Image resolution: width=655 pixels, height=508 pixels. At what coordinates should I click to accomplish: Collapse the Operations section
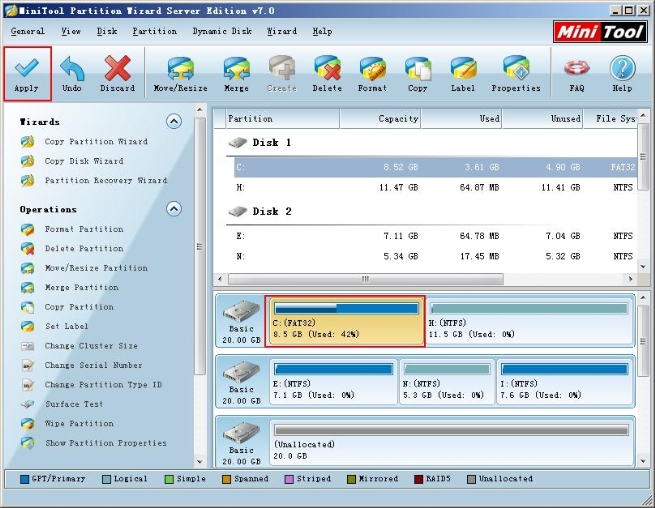click(x=174, y=209)
